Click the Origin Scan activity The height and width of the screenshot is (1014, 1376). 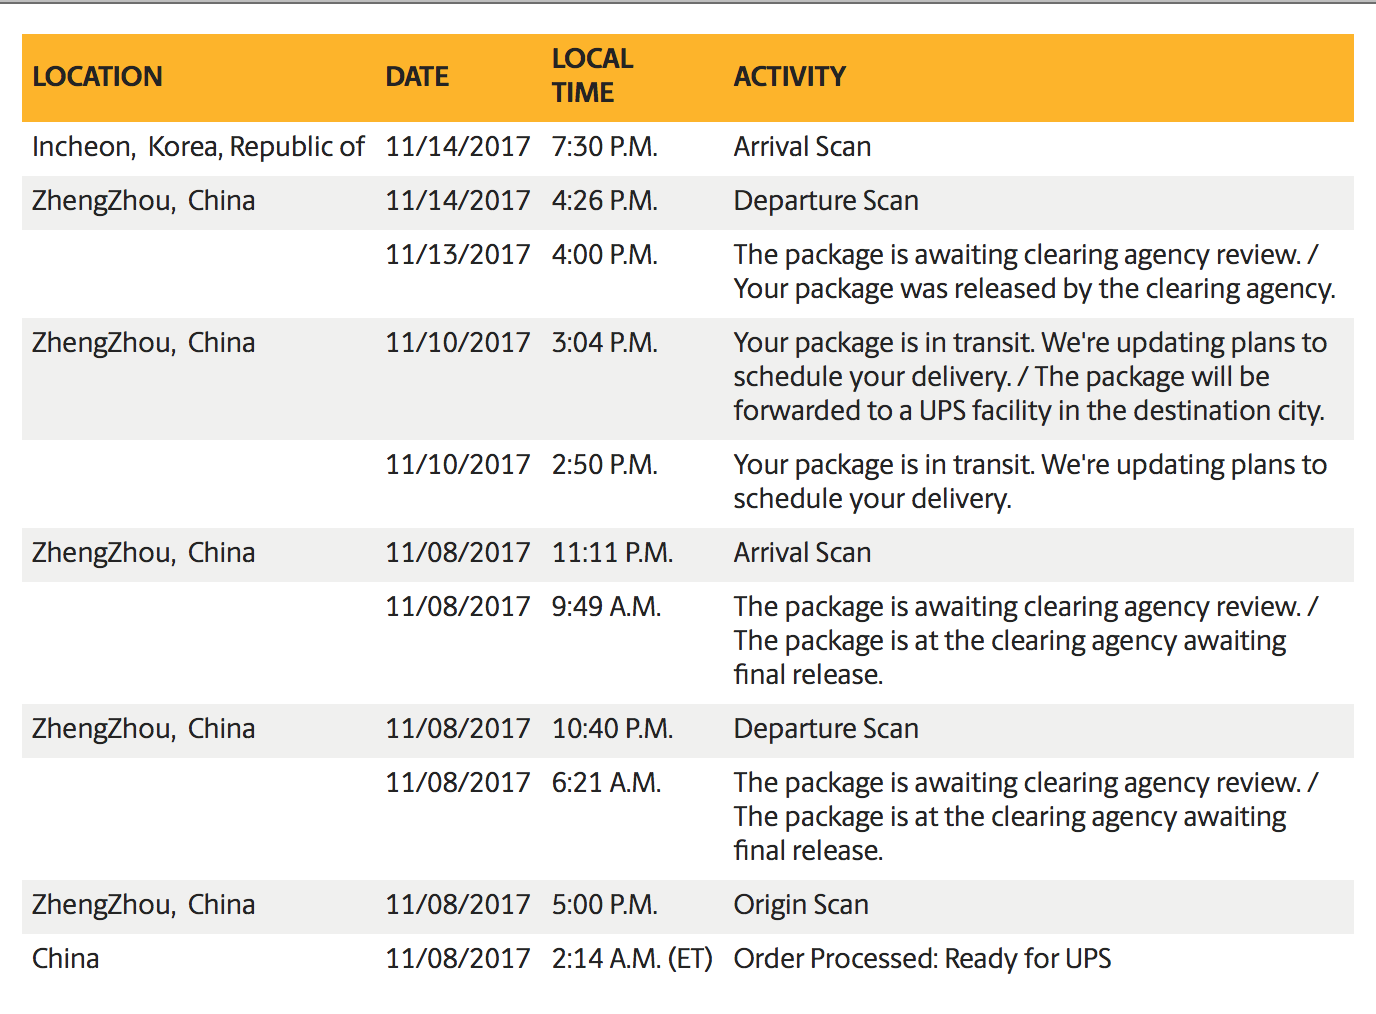click(x=800, y=905)
